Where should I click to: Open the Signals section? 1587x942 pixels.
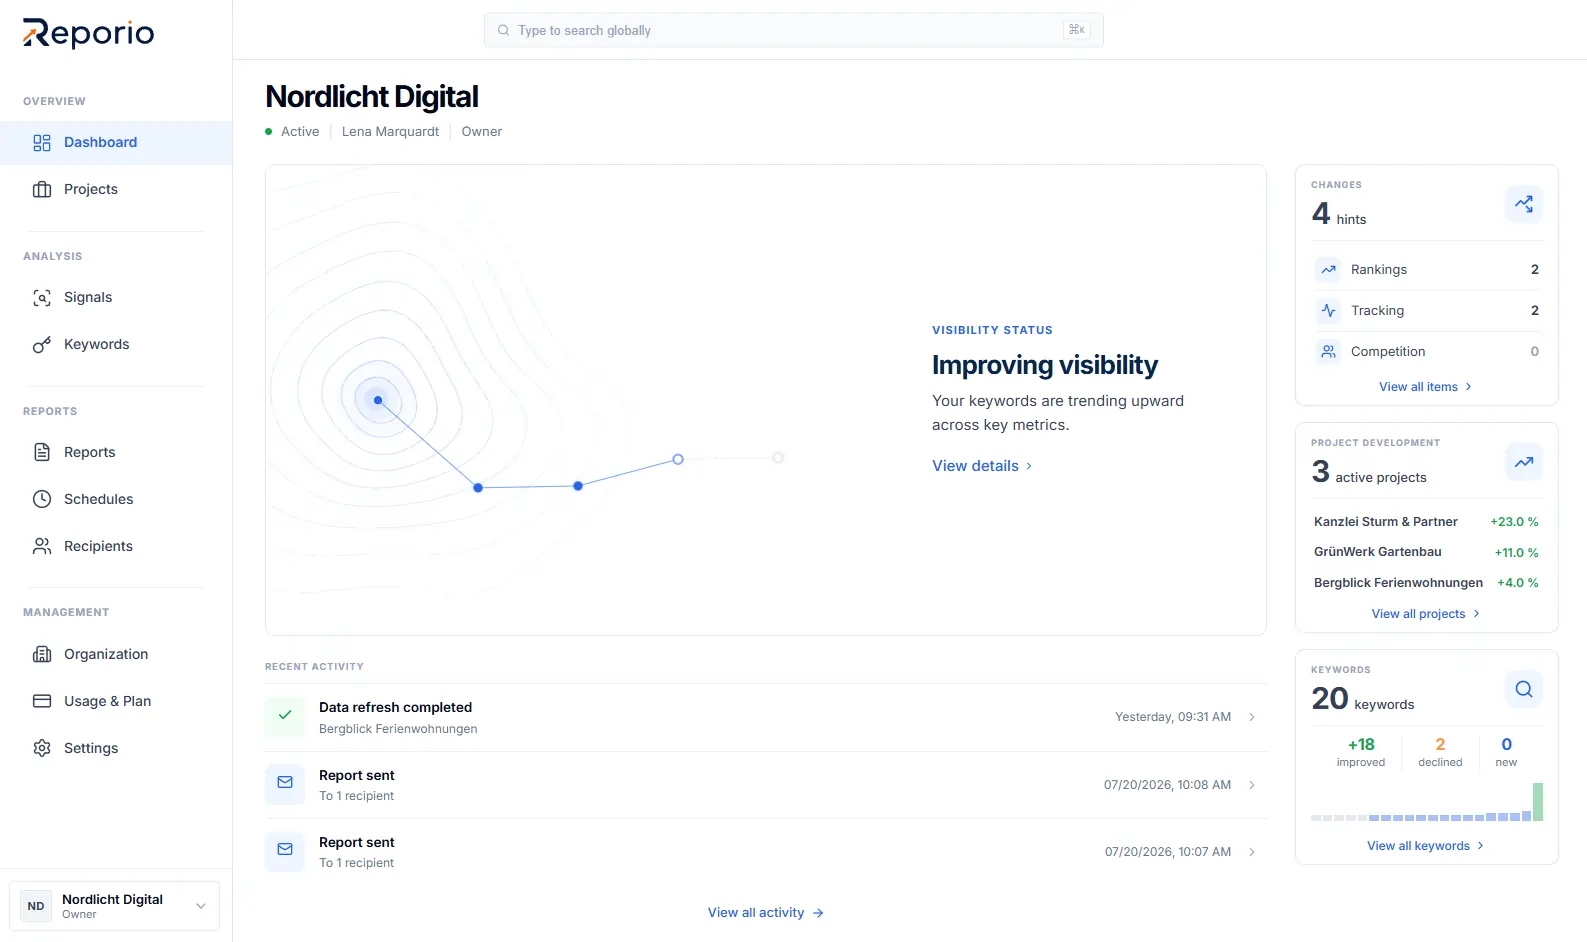(x=116, y=298)
